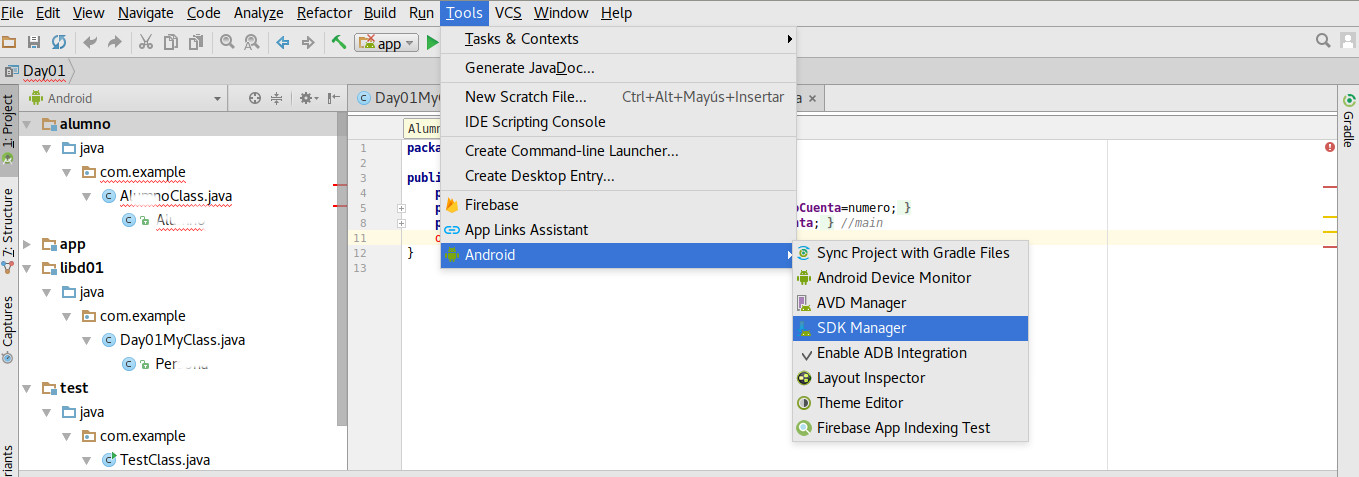Viewport: 1359px width, 477px height.
Task: Click the Synchronize refresh icon
Action: pos(59,42)
